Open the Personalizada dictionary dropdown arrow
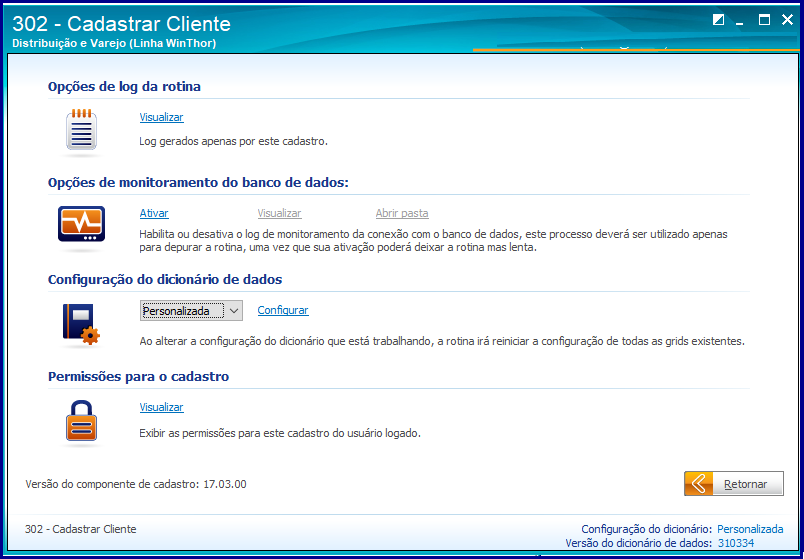The image size is (804, 559). point(234,311)
